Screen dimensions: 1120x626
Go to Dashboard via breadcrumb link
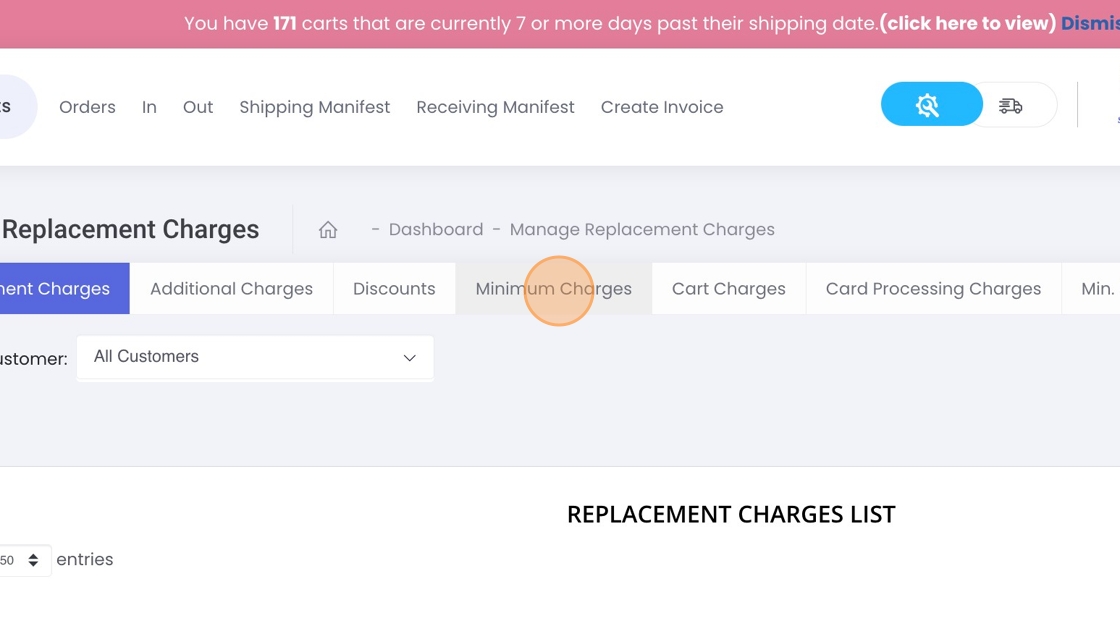tap(436, 230)
